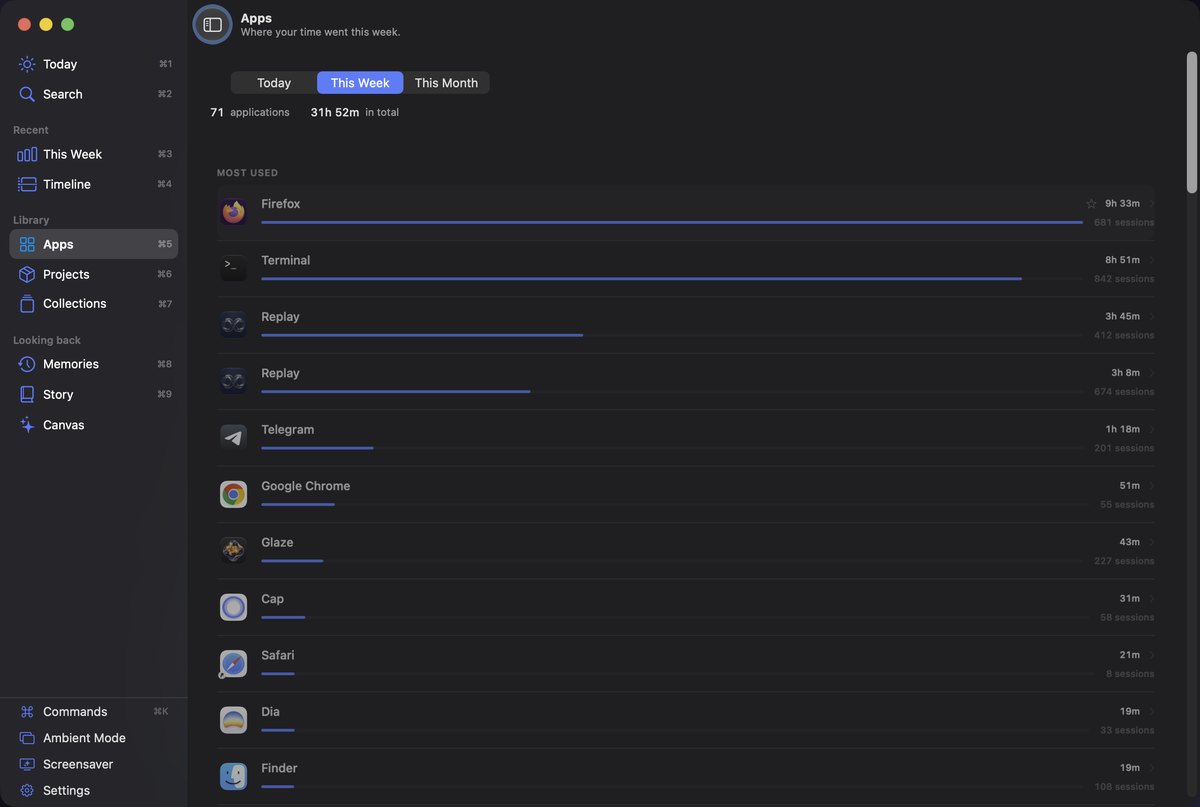
Task: Open the Commands palette entry
Action: coord(94,712)
